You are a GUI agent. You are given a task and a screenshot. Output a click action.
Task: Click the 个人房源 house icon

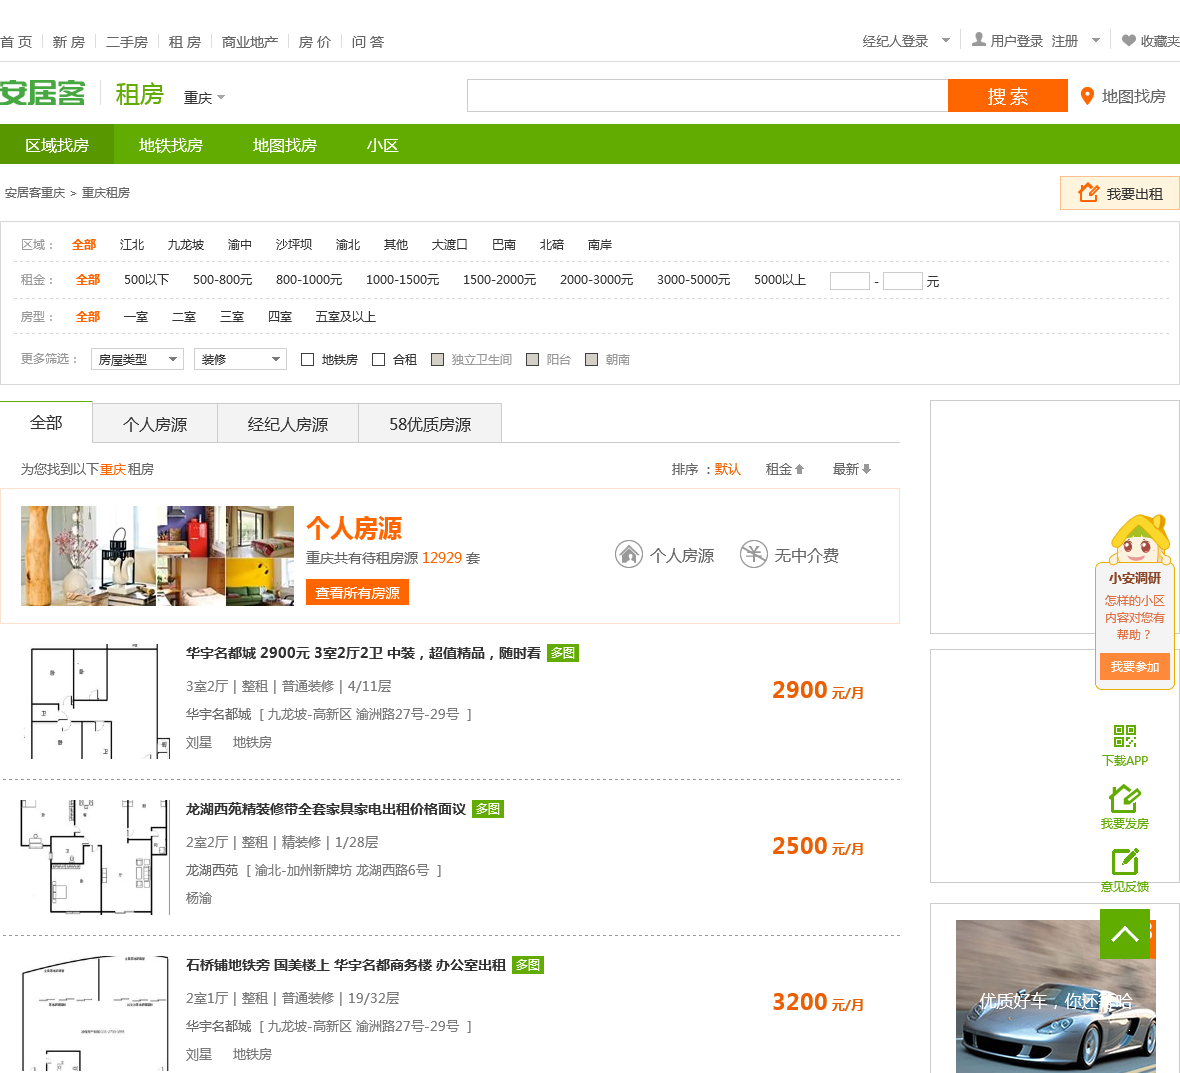628,555
